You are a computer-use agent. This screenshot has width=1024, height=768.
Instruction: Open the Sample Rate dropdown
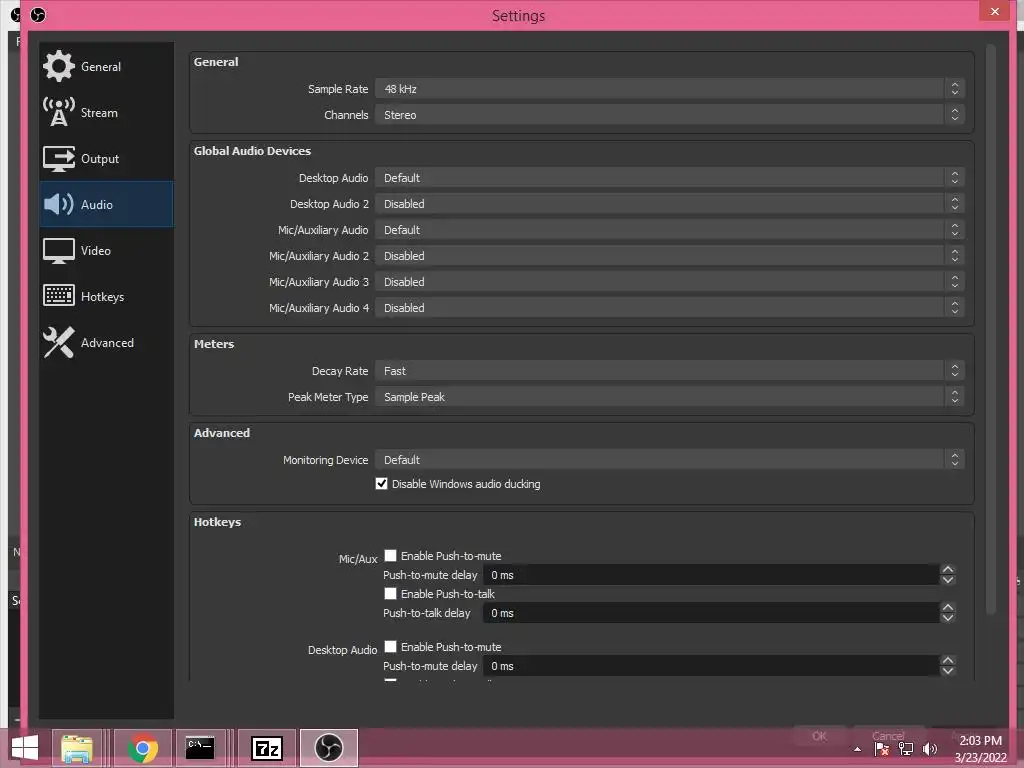[x=669, y=89]
